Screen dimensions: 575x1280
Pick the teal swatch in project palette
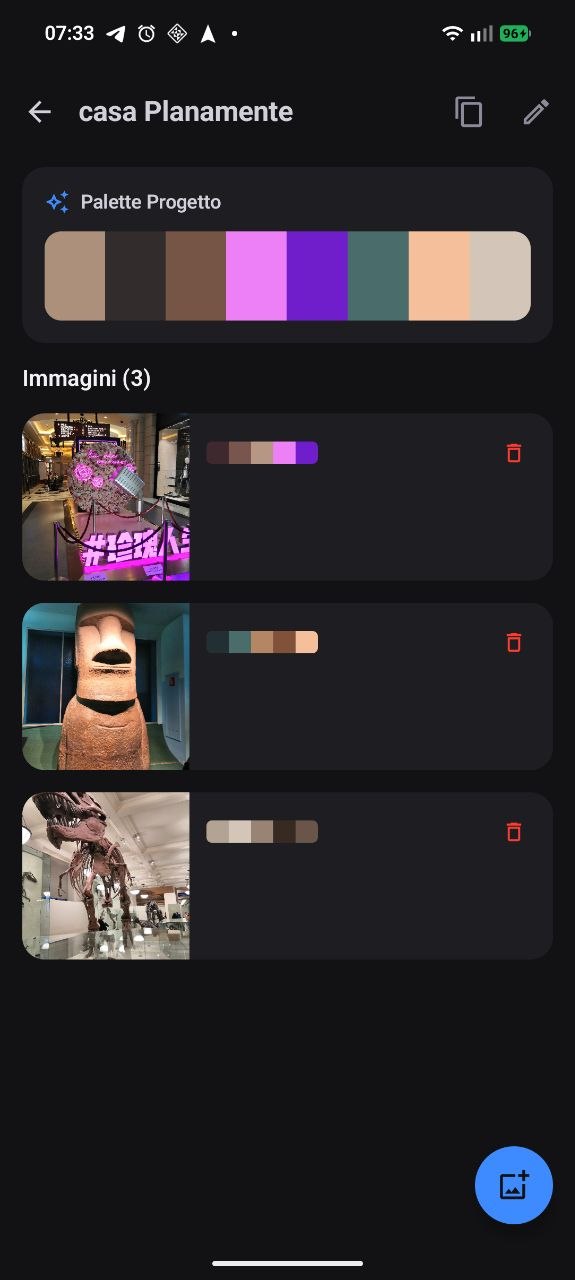pos(379,276)
